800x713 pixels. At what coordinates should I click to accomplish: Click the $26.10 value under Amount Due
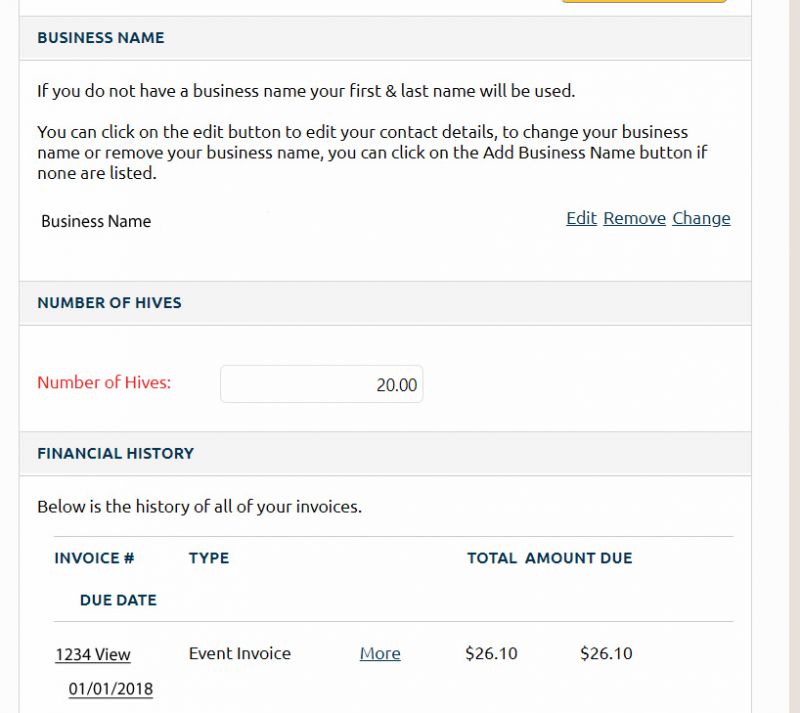click(x=606, y=653)
